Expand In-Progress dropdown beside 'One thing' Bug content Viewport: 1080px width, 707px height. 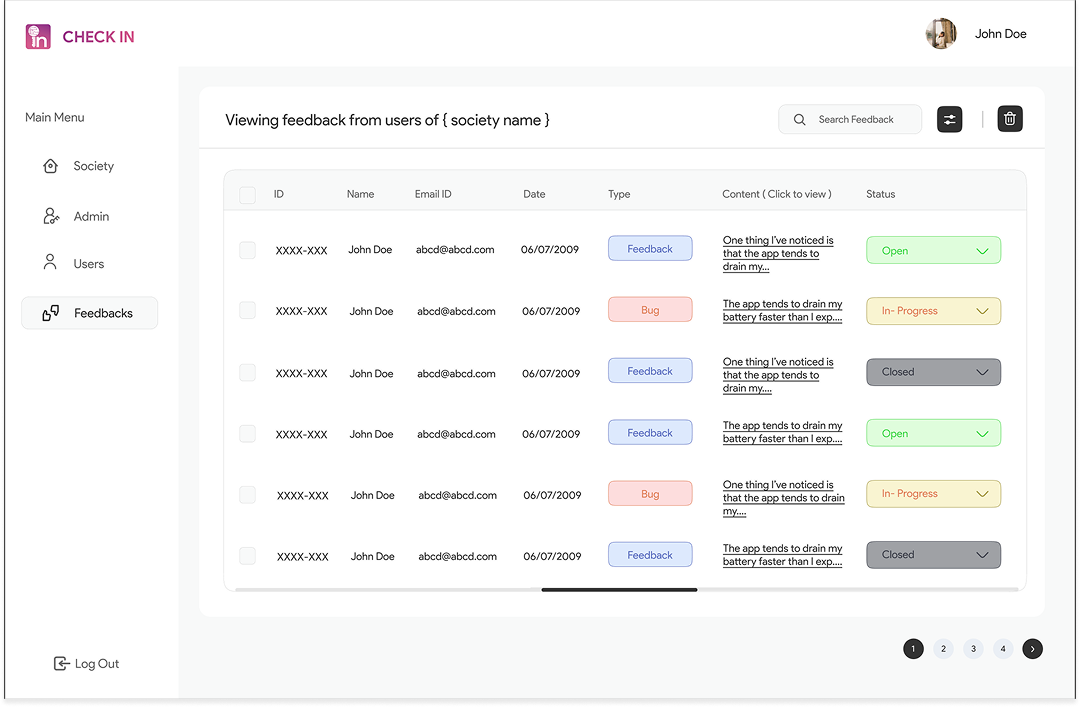pyautogui.click(x=933, y=494)
